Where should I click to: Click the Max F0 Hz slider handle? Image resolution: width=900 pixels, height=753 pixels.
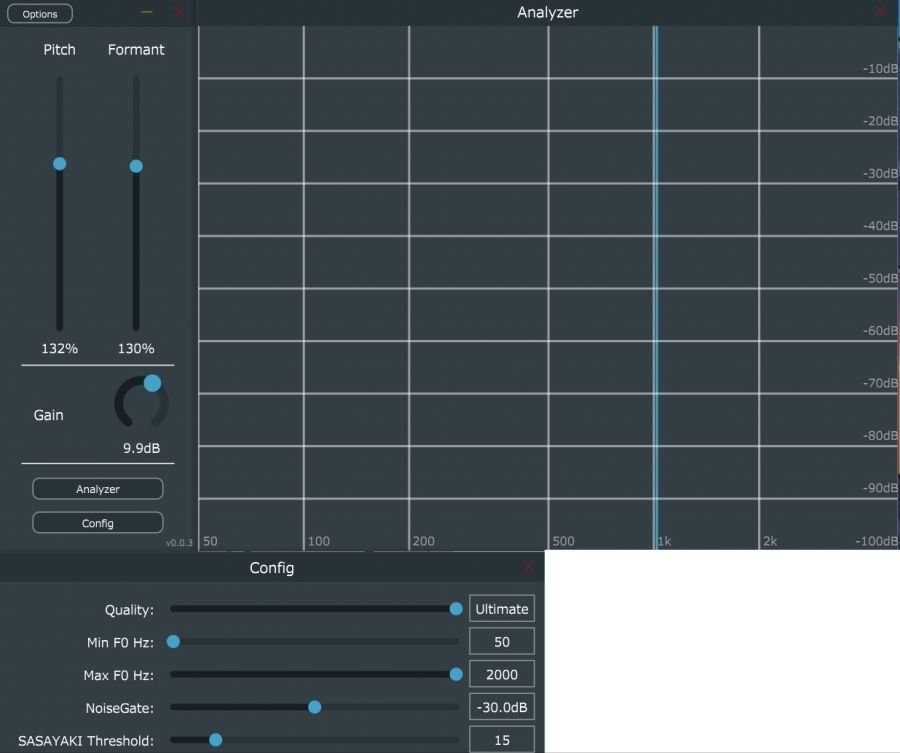click(x=456, y=674)
